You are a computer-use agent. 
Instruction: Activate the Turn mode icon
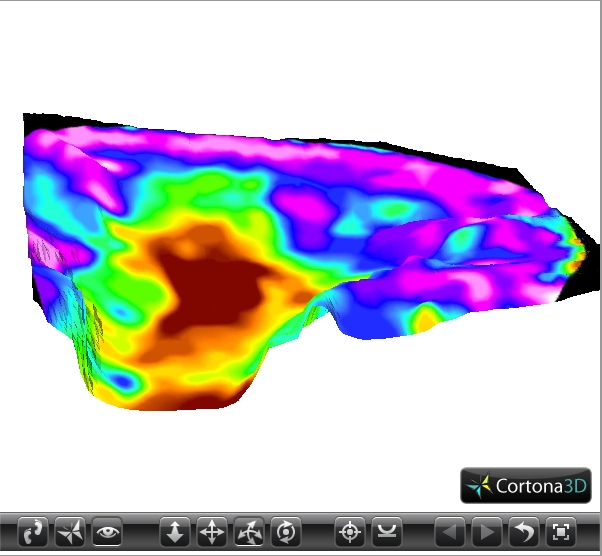pos(248,532)
